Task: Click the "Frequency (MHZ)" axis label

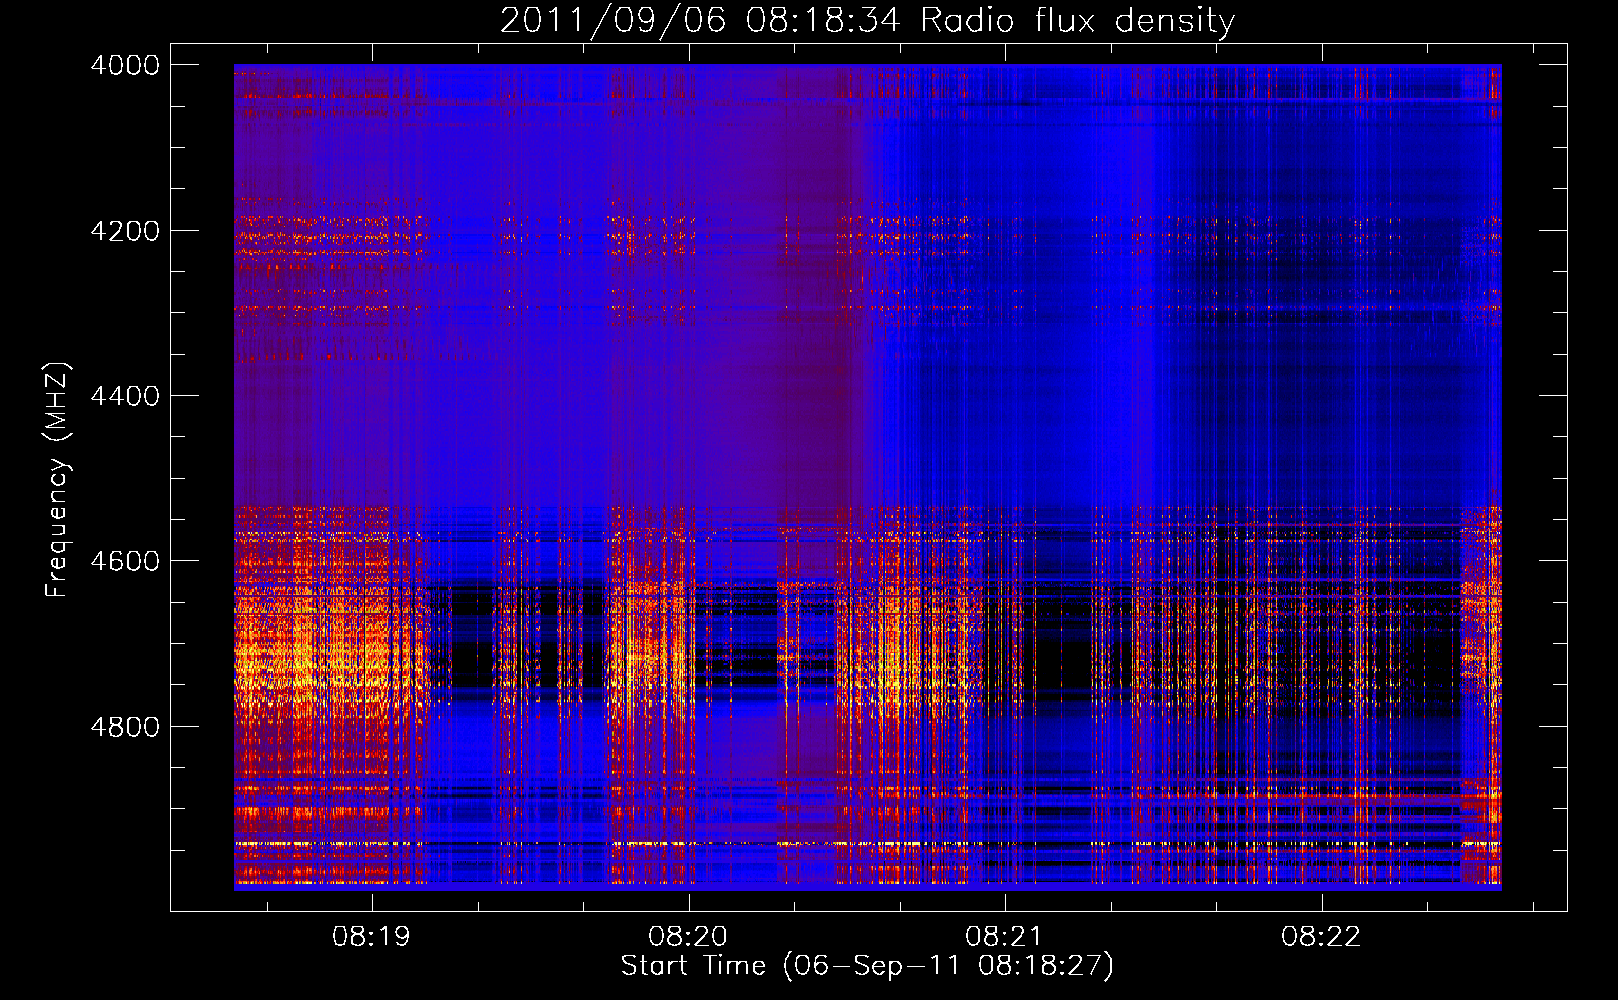Action: [57, 480]
